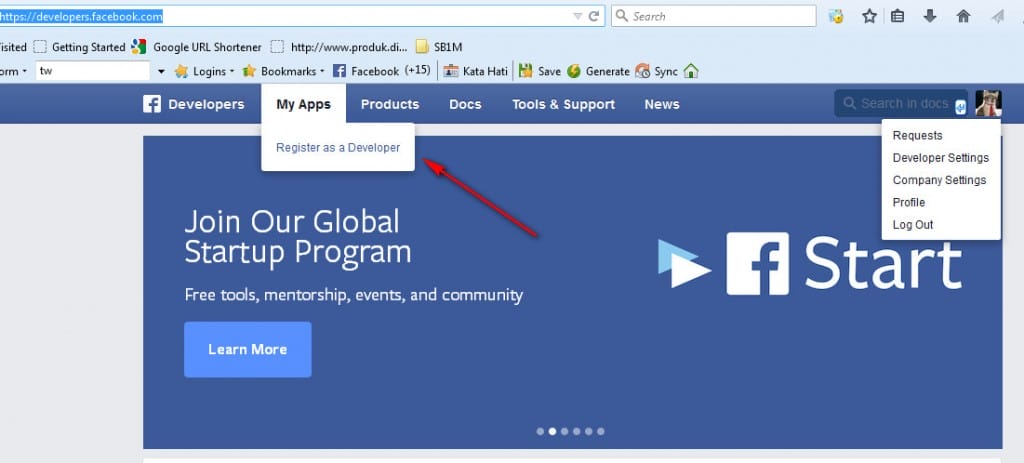1024x463 pixels.
Task: Click the Search in docs field
Action: tap(901, 103)
